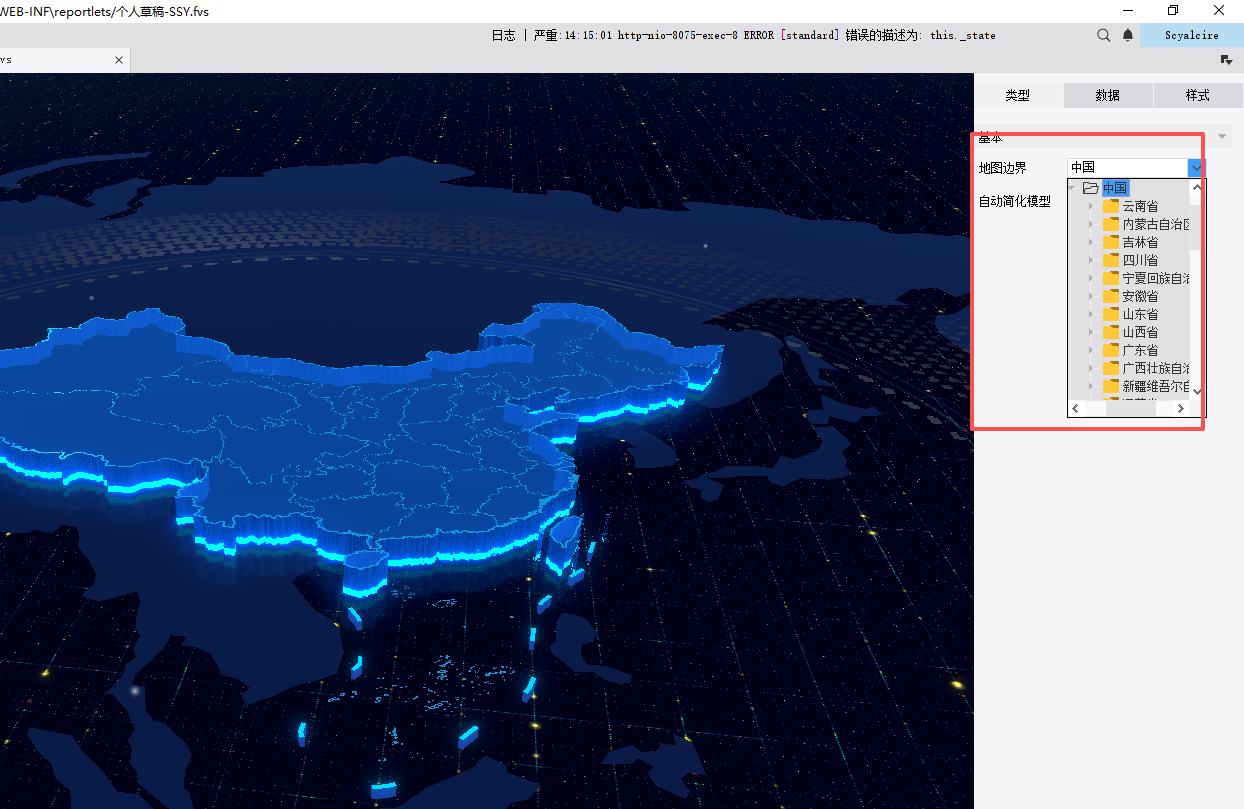This screenshot has height=809, width=1244.
Task: Switch to the 样式 tab
Action: point(1197,96)
